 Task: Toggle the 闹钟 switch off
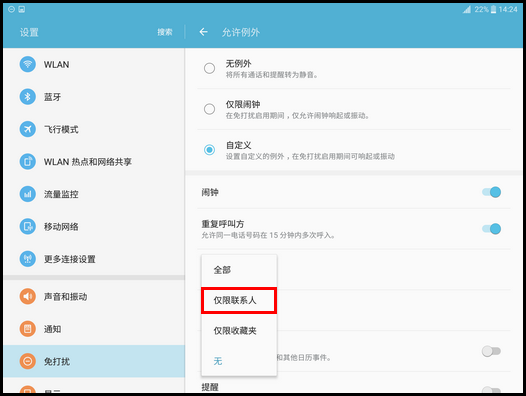tap(491, 192)
